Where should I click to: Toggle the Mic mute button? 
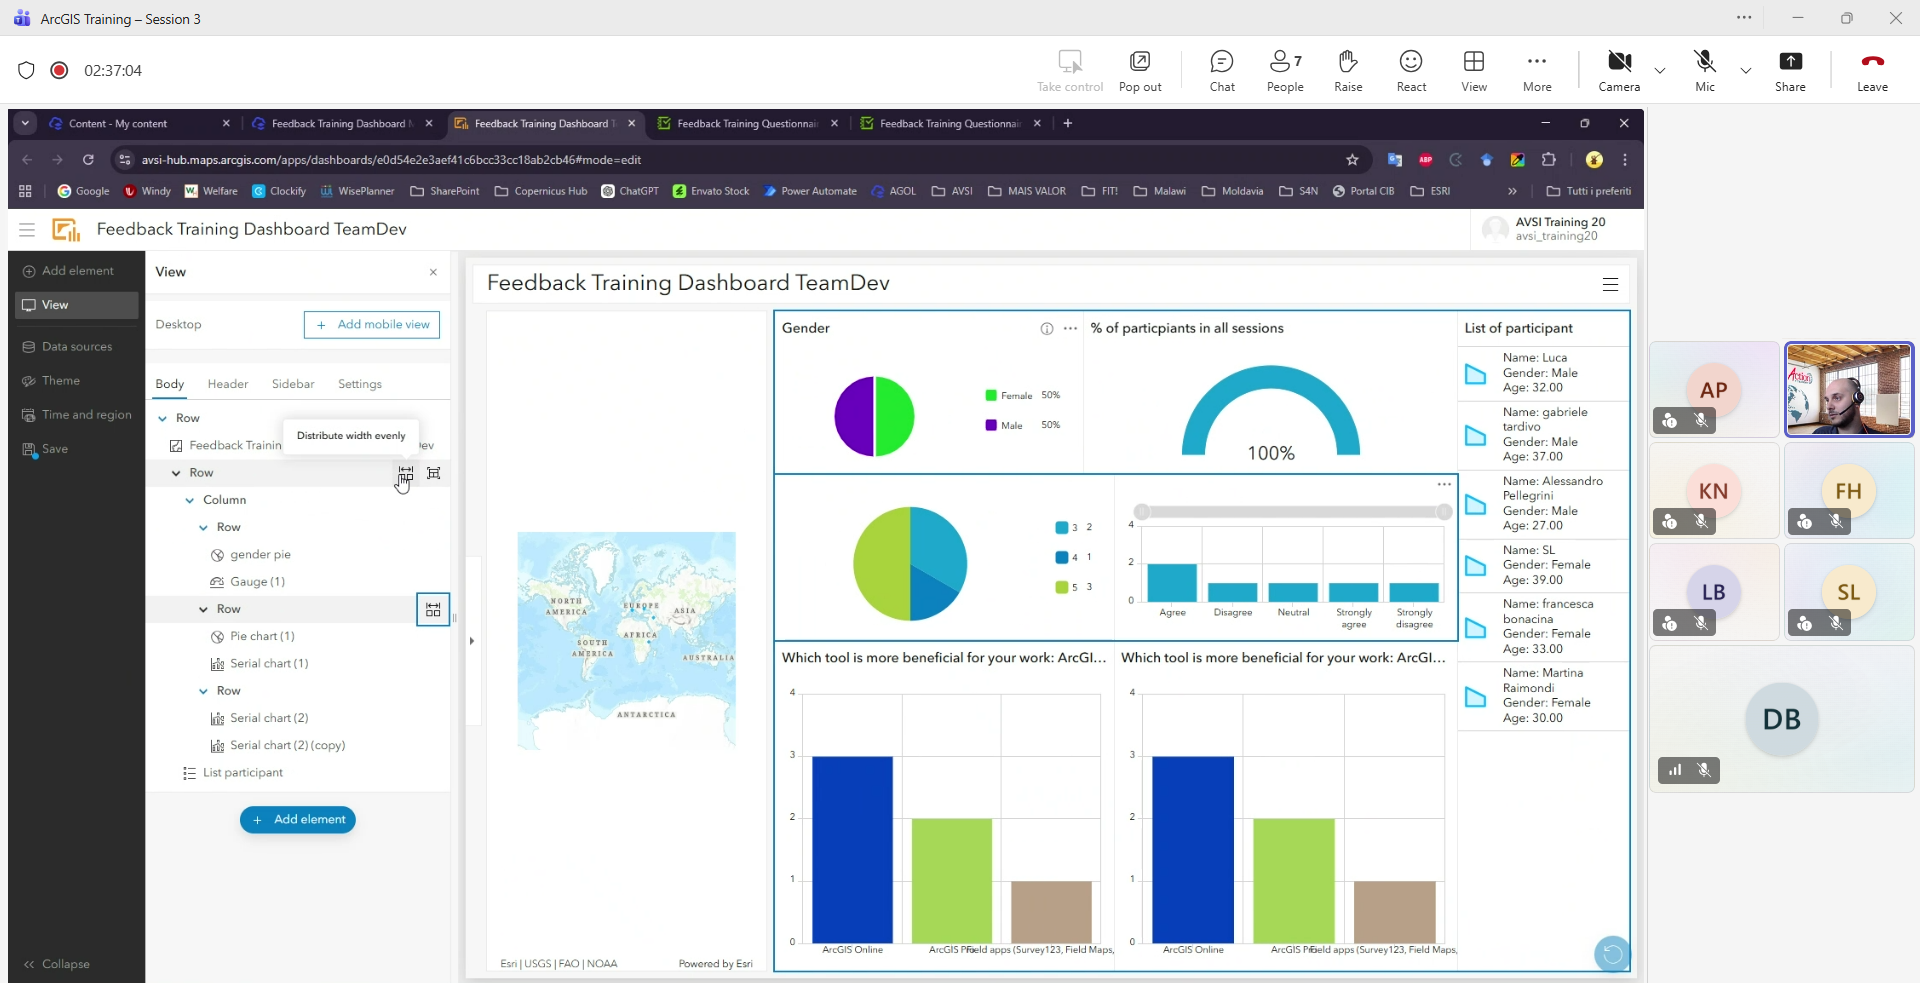click(1705, 71)
